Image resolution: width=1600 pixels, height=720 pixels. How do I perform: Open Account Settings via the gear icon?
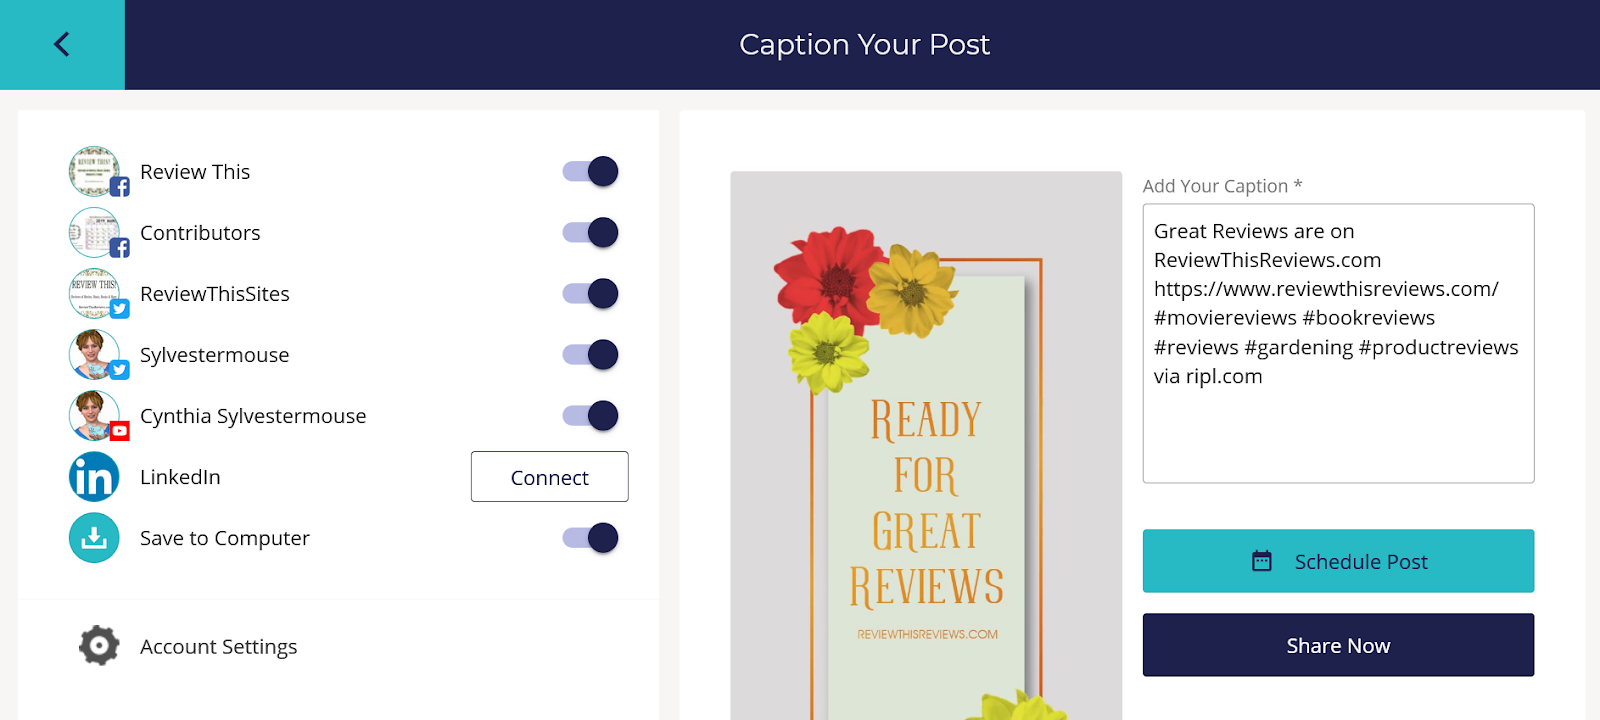[97, 646]
